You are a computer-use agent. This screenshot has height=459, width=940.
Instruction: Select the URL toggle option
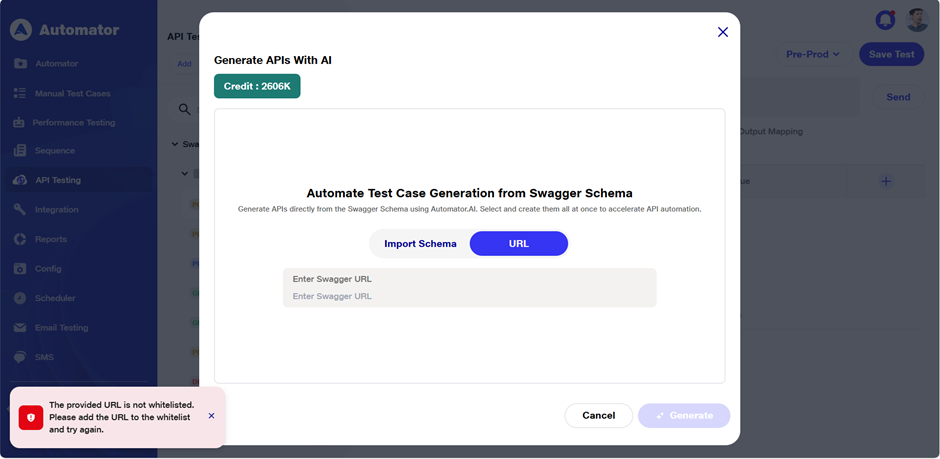(518, 244)
